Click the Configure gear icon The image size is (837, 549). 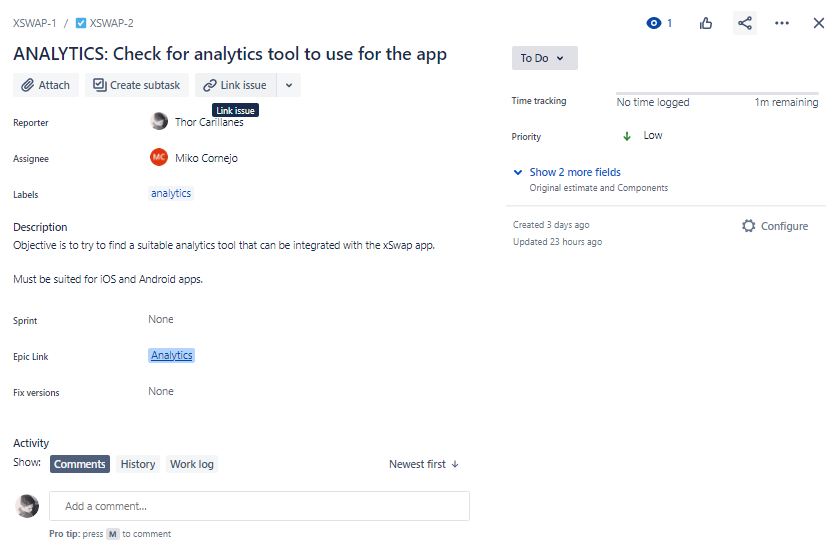pyautogui.click(x=748, y=226)
